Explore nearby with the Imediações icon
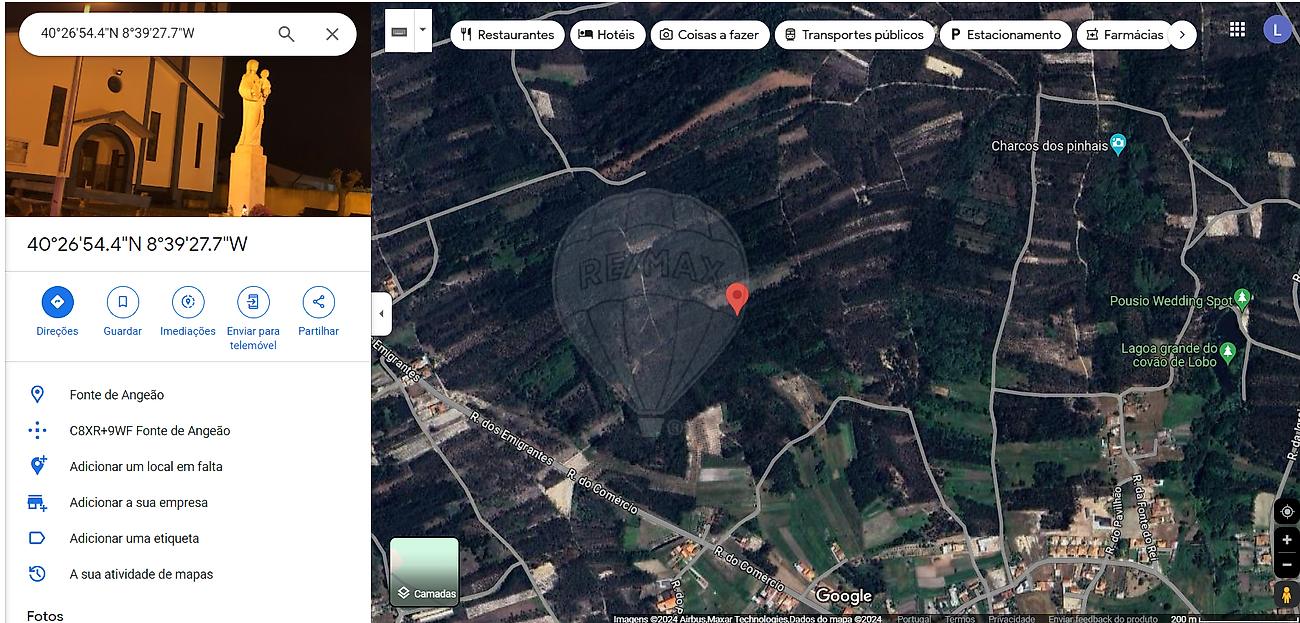The width and height of the screenshot is (1300, 623). coord(188,301)
